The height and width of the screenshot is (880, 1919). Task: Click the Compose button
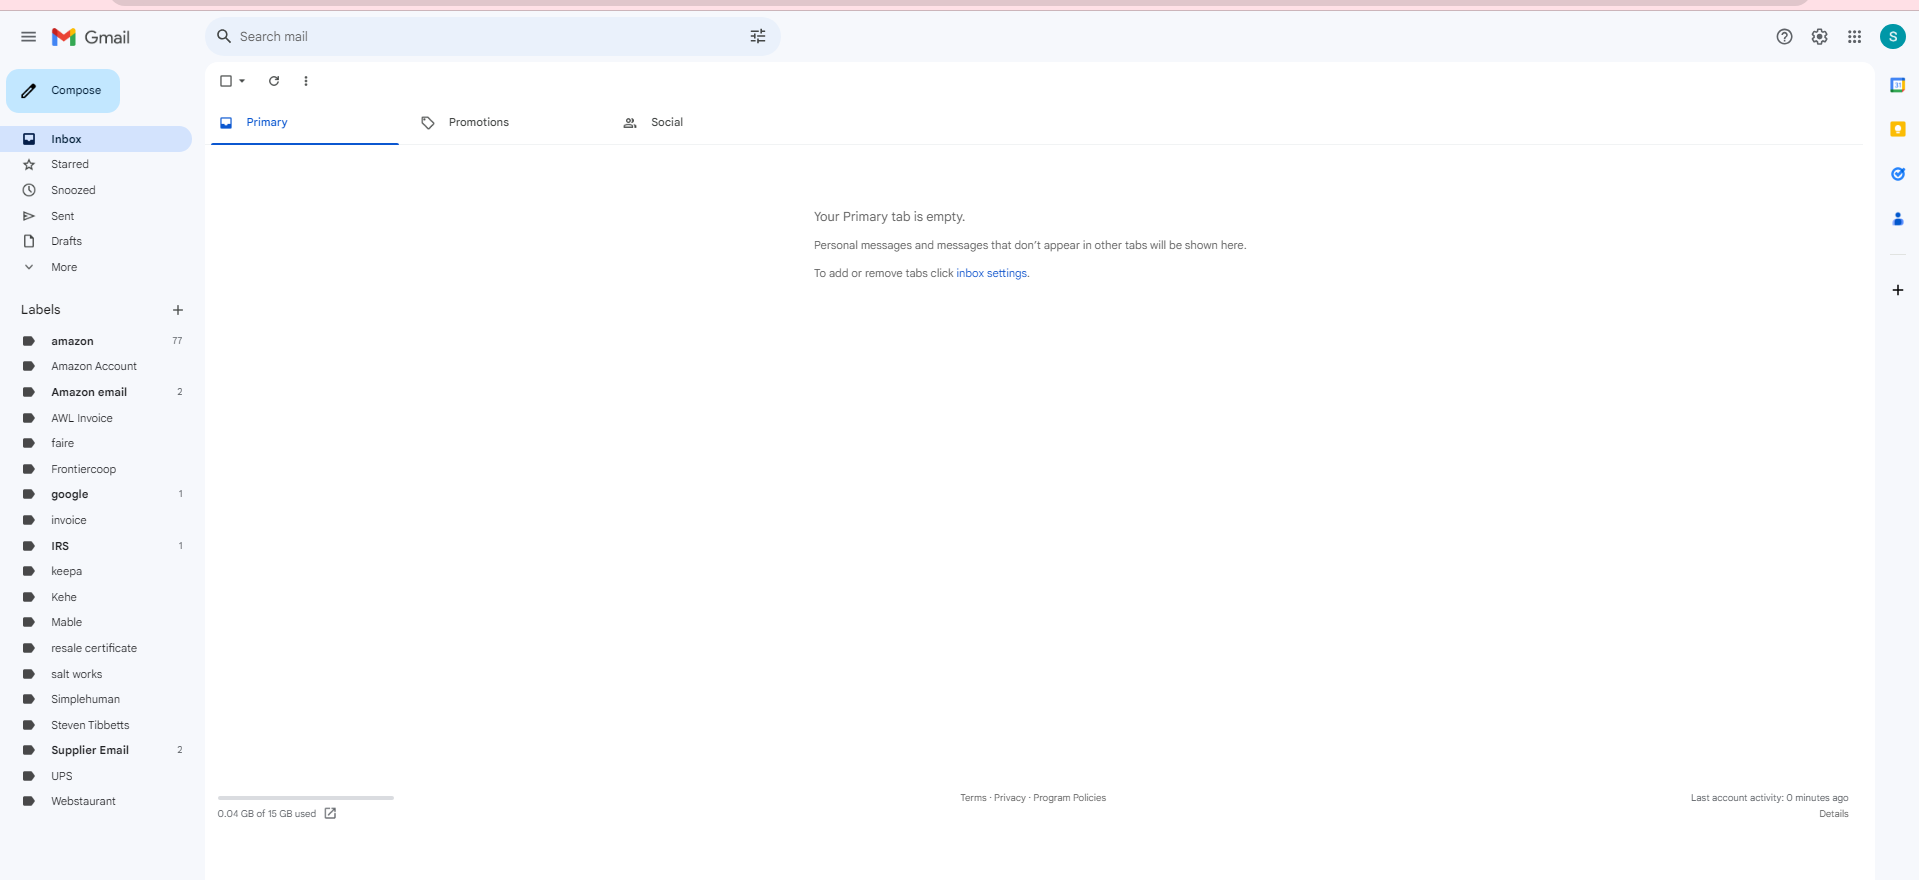(x=63, y=91)
